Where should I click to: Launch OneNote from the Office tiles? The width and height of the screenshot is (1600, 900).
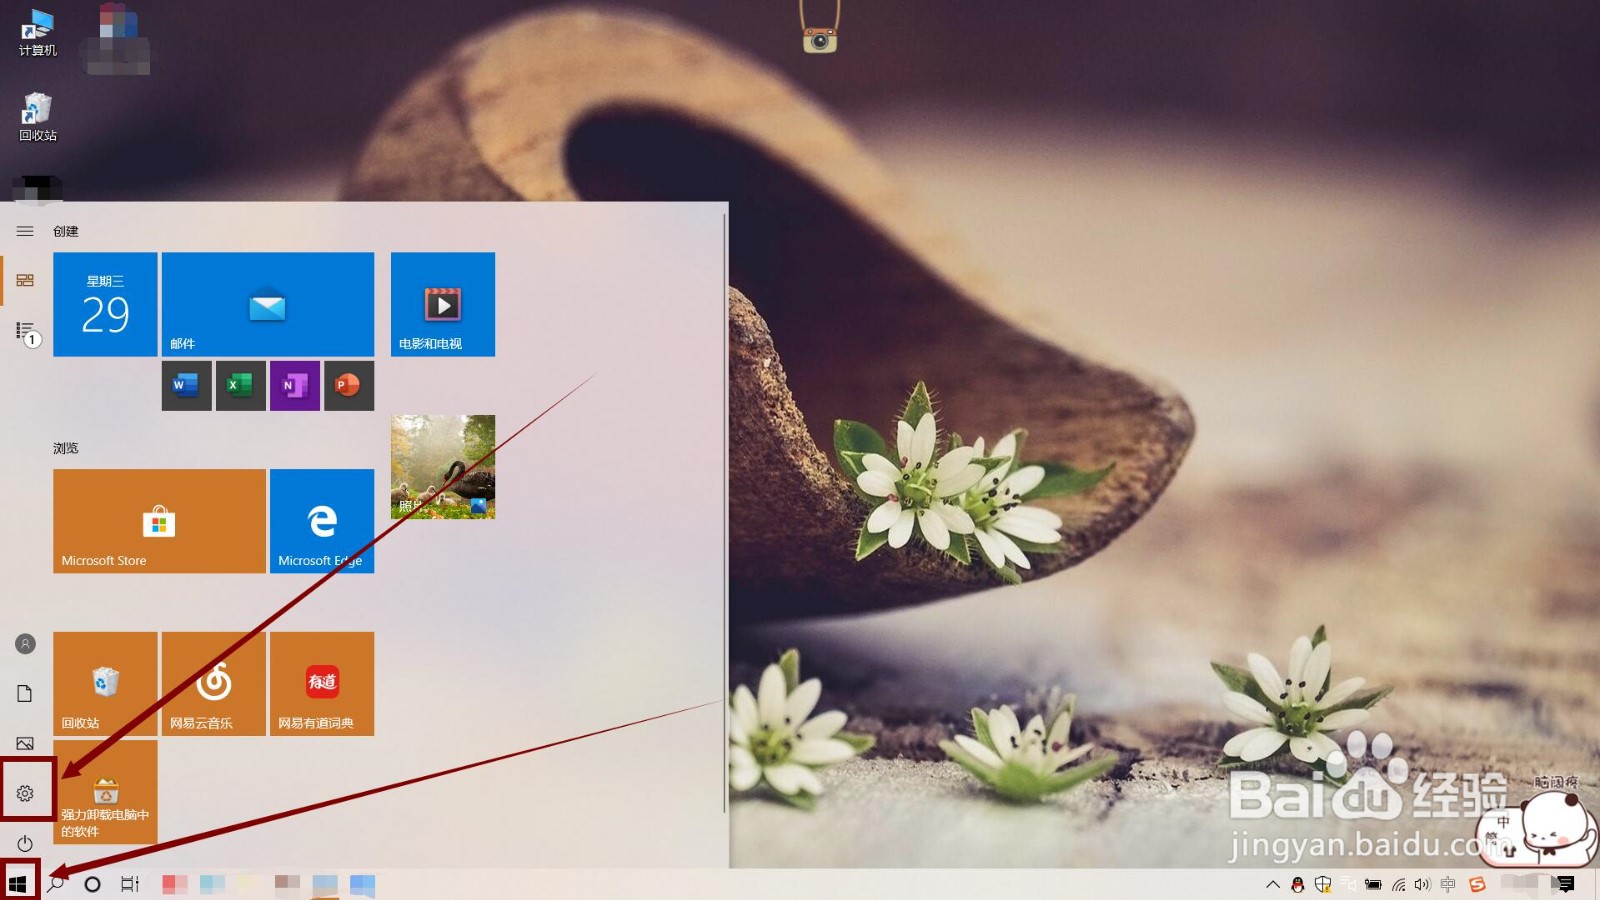(295, 385)
